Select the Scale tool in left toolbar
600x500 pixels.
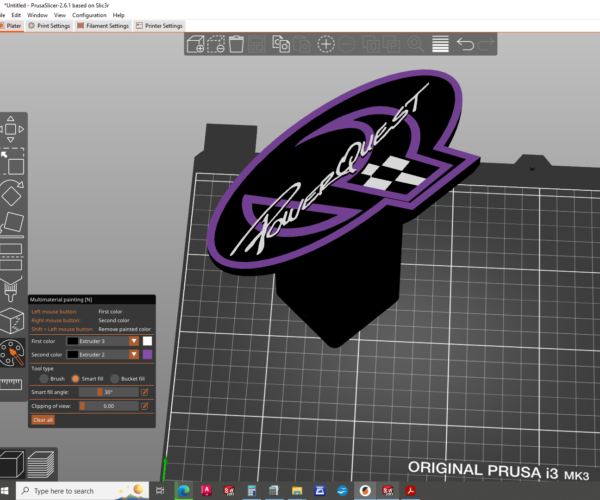click(12, 162)
